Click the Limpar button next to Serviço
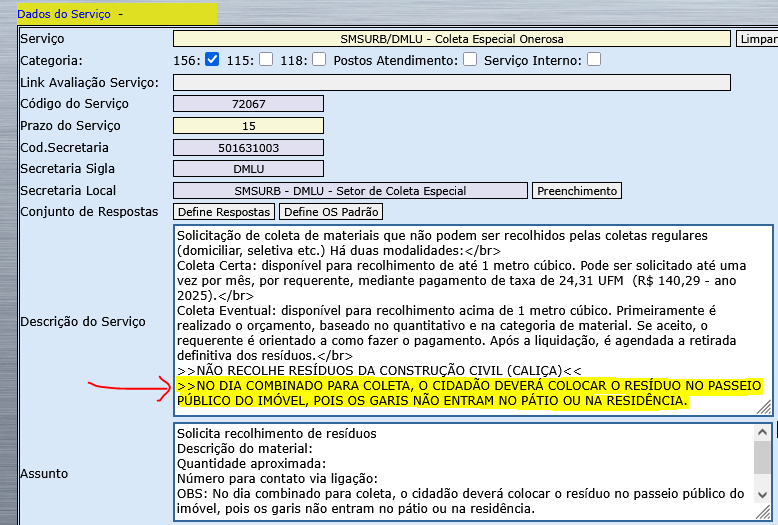Image resolution: width=778 pixels, height=525 pixels. coord(757,39)
